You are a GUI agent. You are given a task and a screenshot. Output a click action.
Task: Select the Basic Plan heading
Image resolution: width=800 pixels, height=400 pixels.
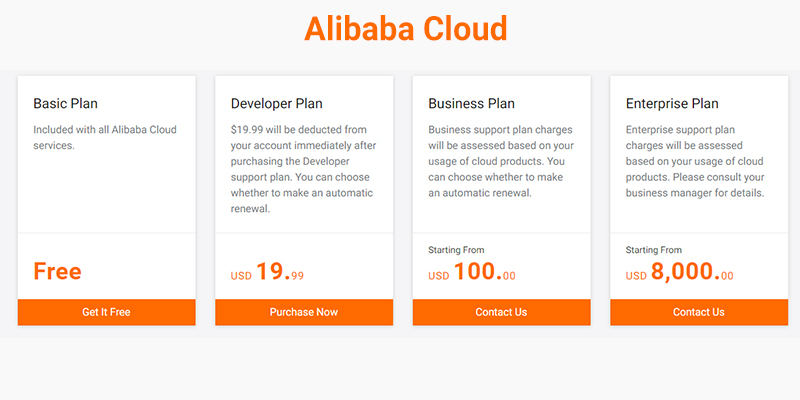(65, 104)
